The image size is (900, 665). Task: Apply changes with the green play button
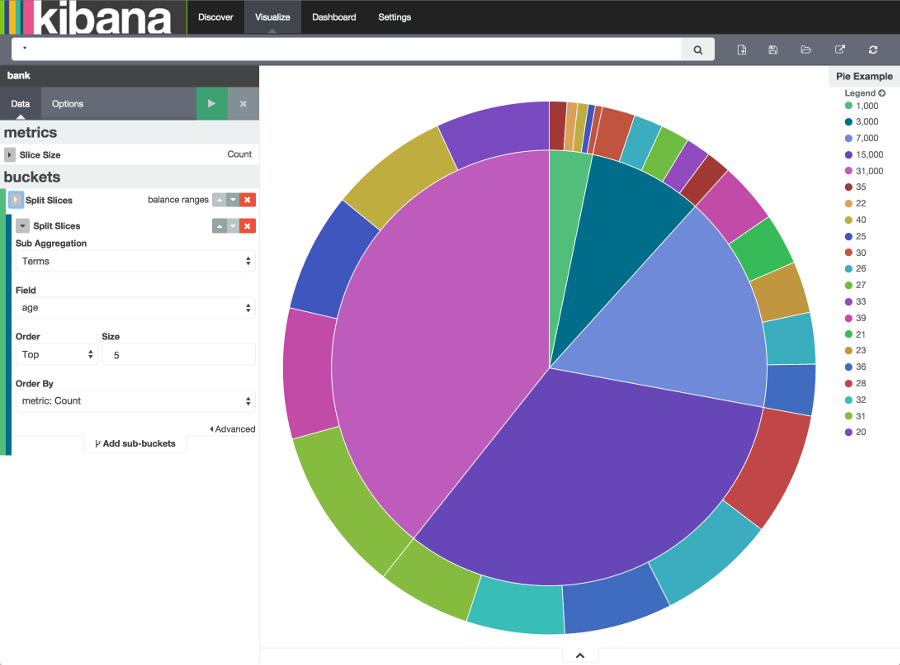pos(211,103)
